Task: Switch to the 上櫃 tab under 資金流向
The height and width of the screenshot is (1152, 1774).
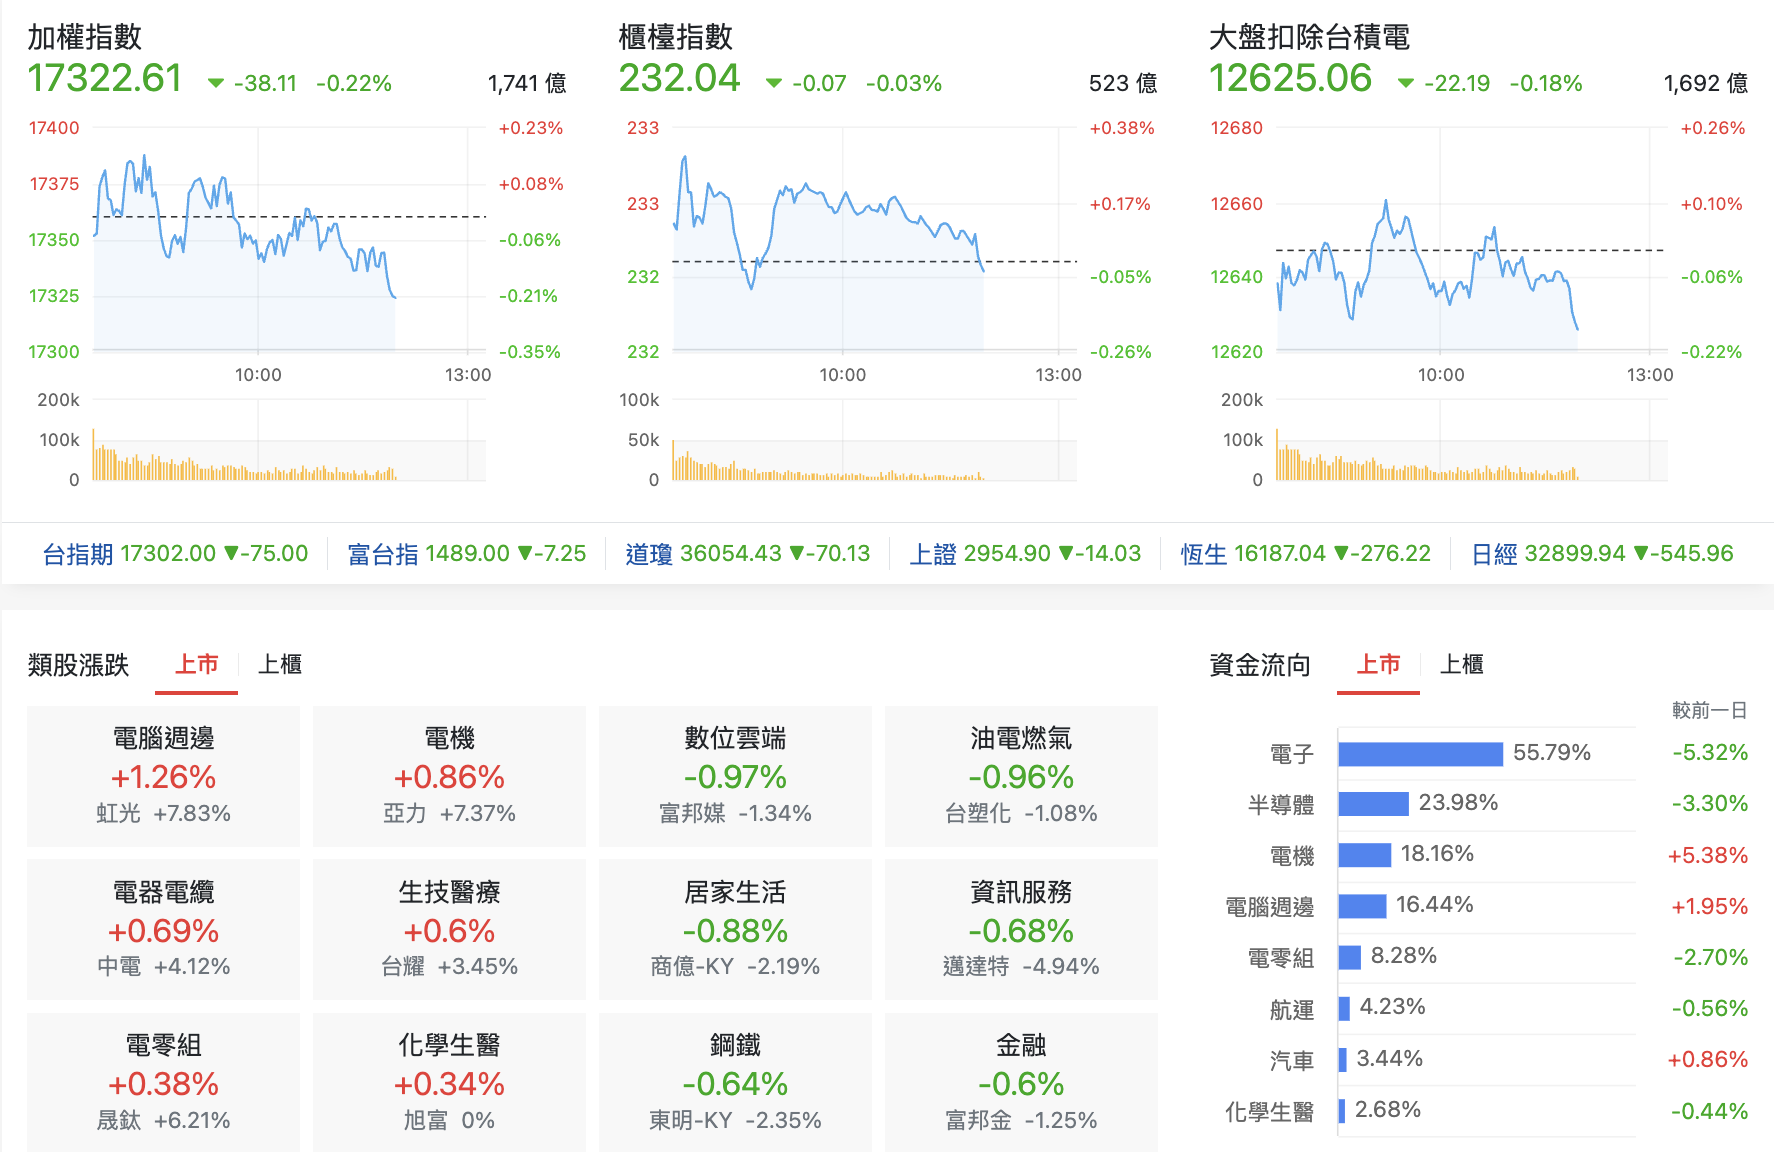Action: click(1461, 665)
